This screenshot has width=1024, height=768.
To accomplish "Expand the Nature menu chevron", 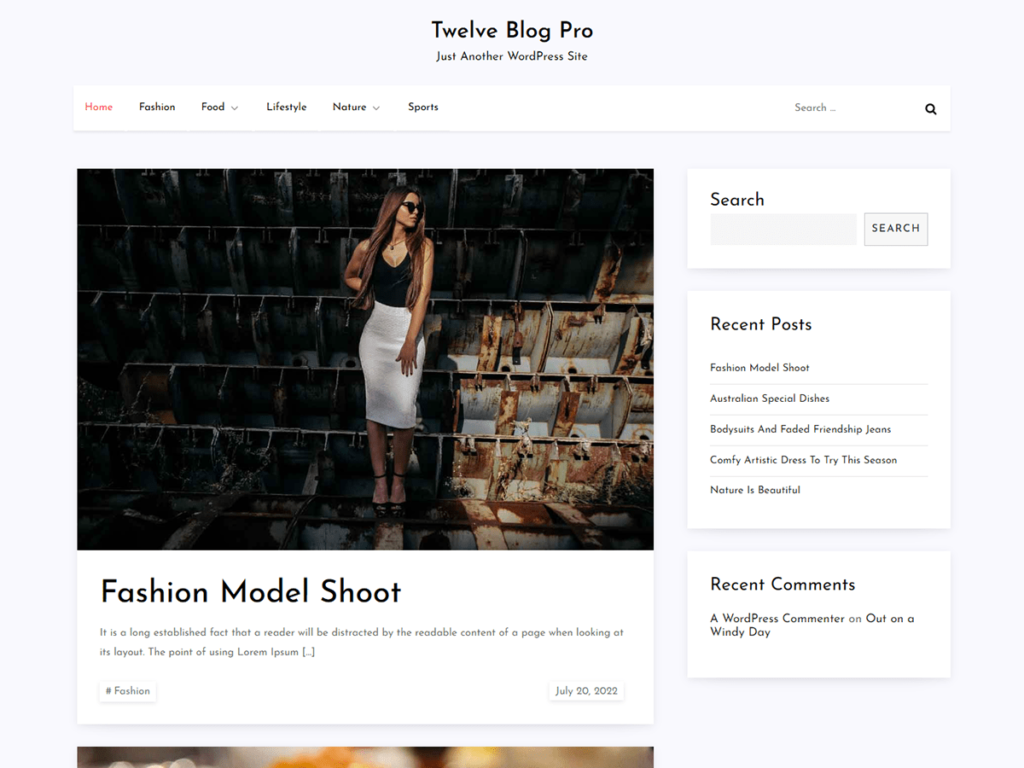I will click(376, 108).
